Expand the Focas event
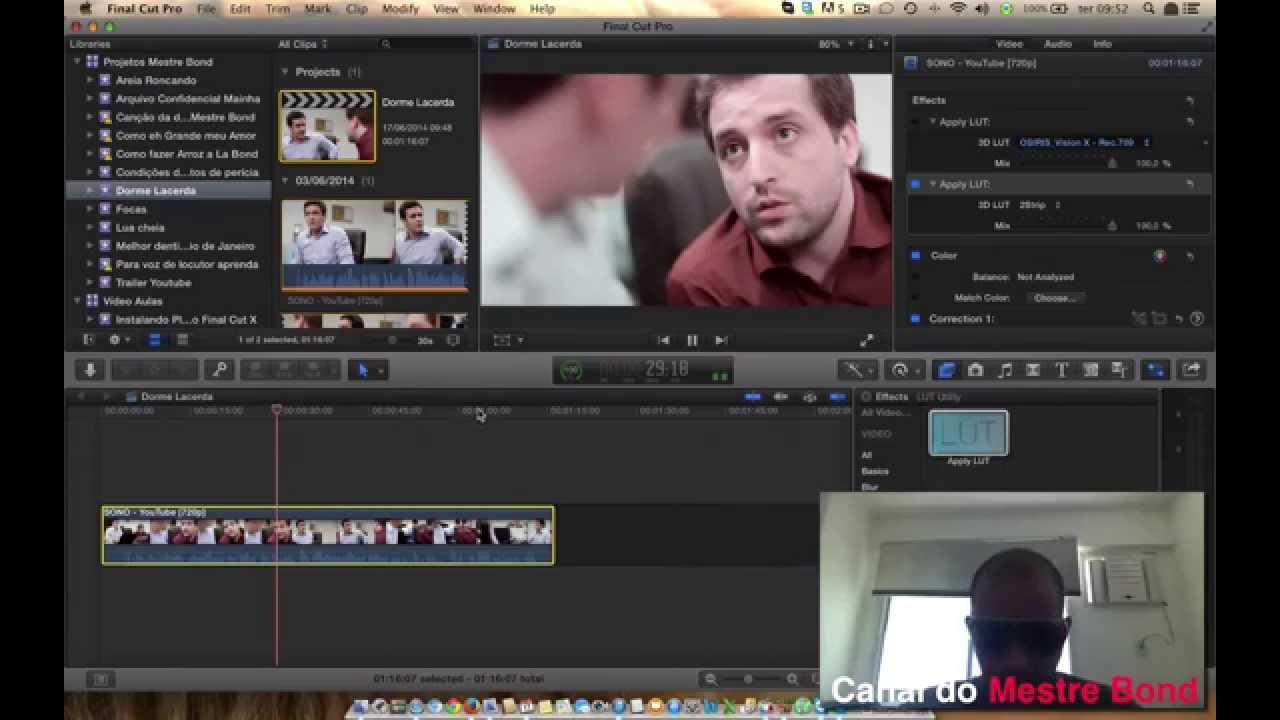Screen dimensions: 1280x720 coord(89,209)
